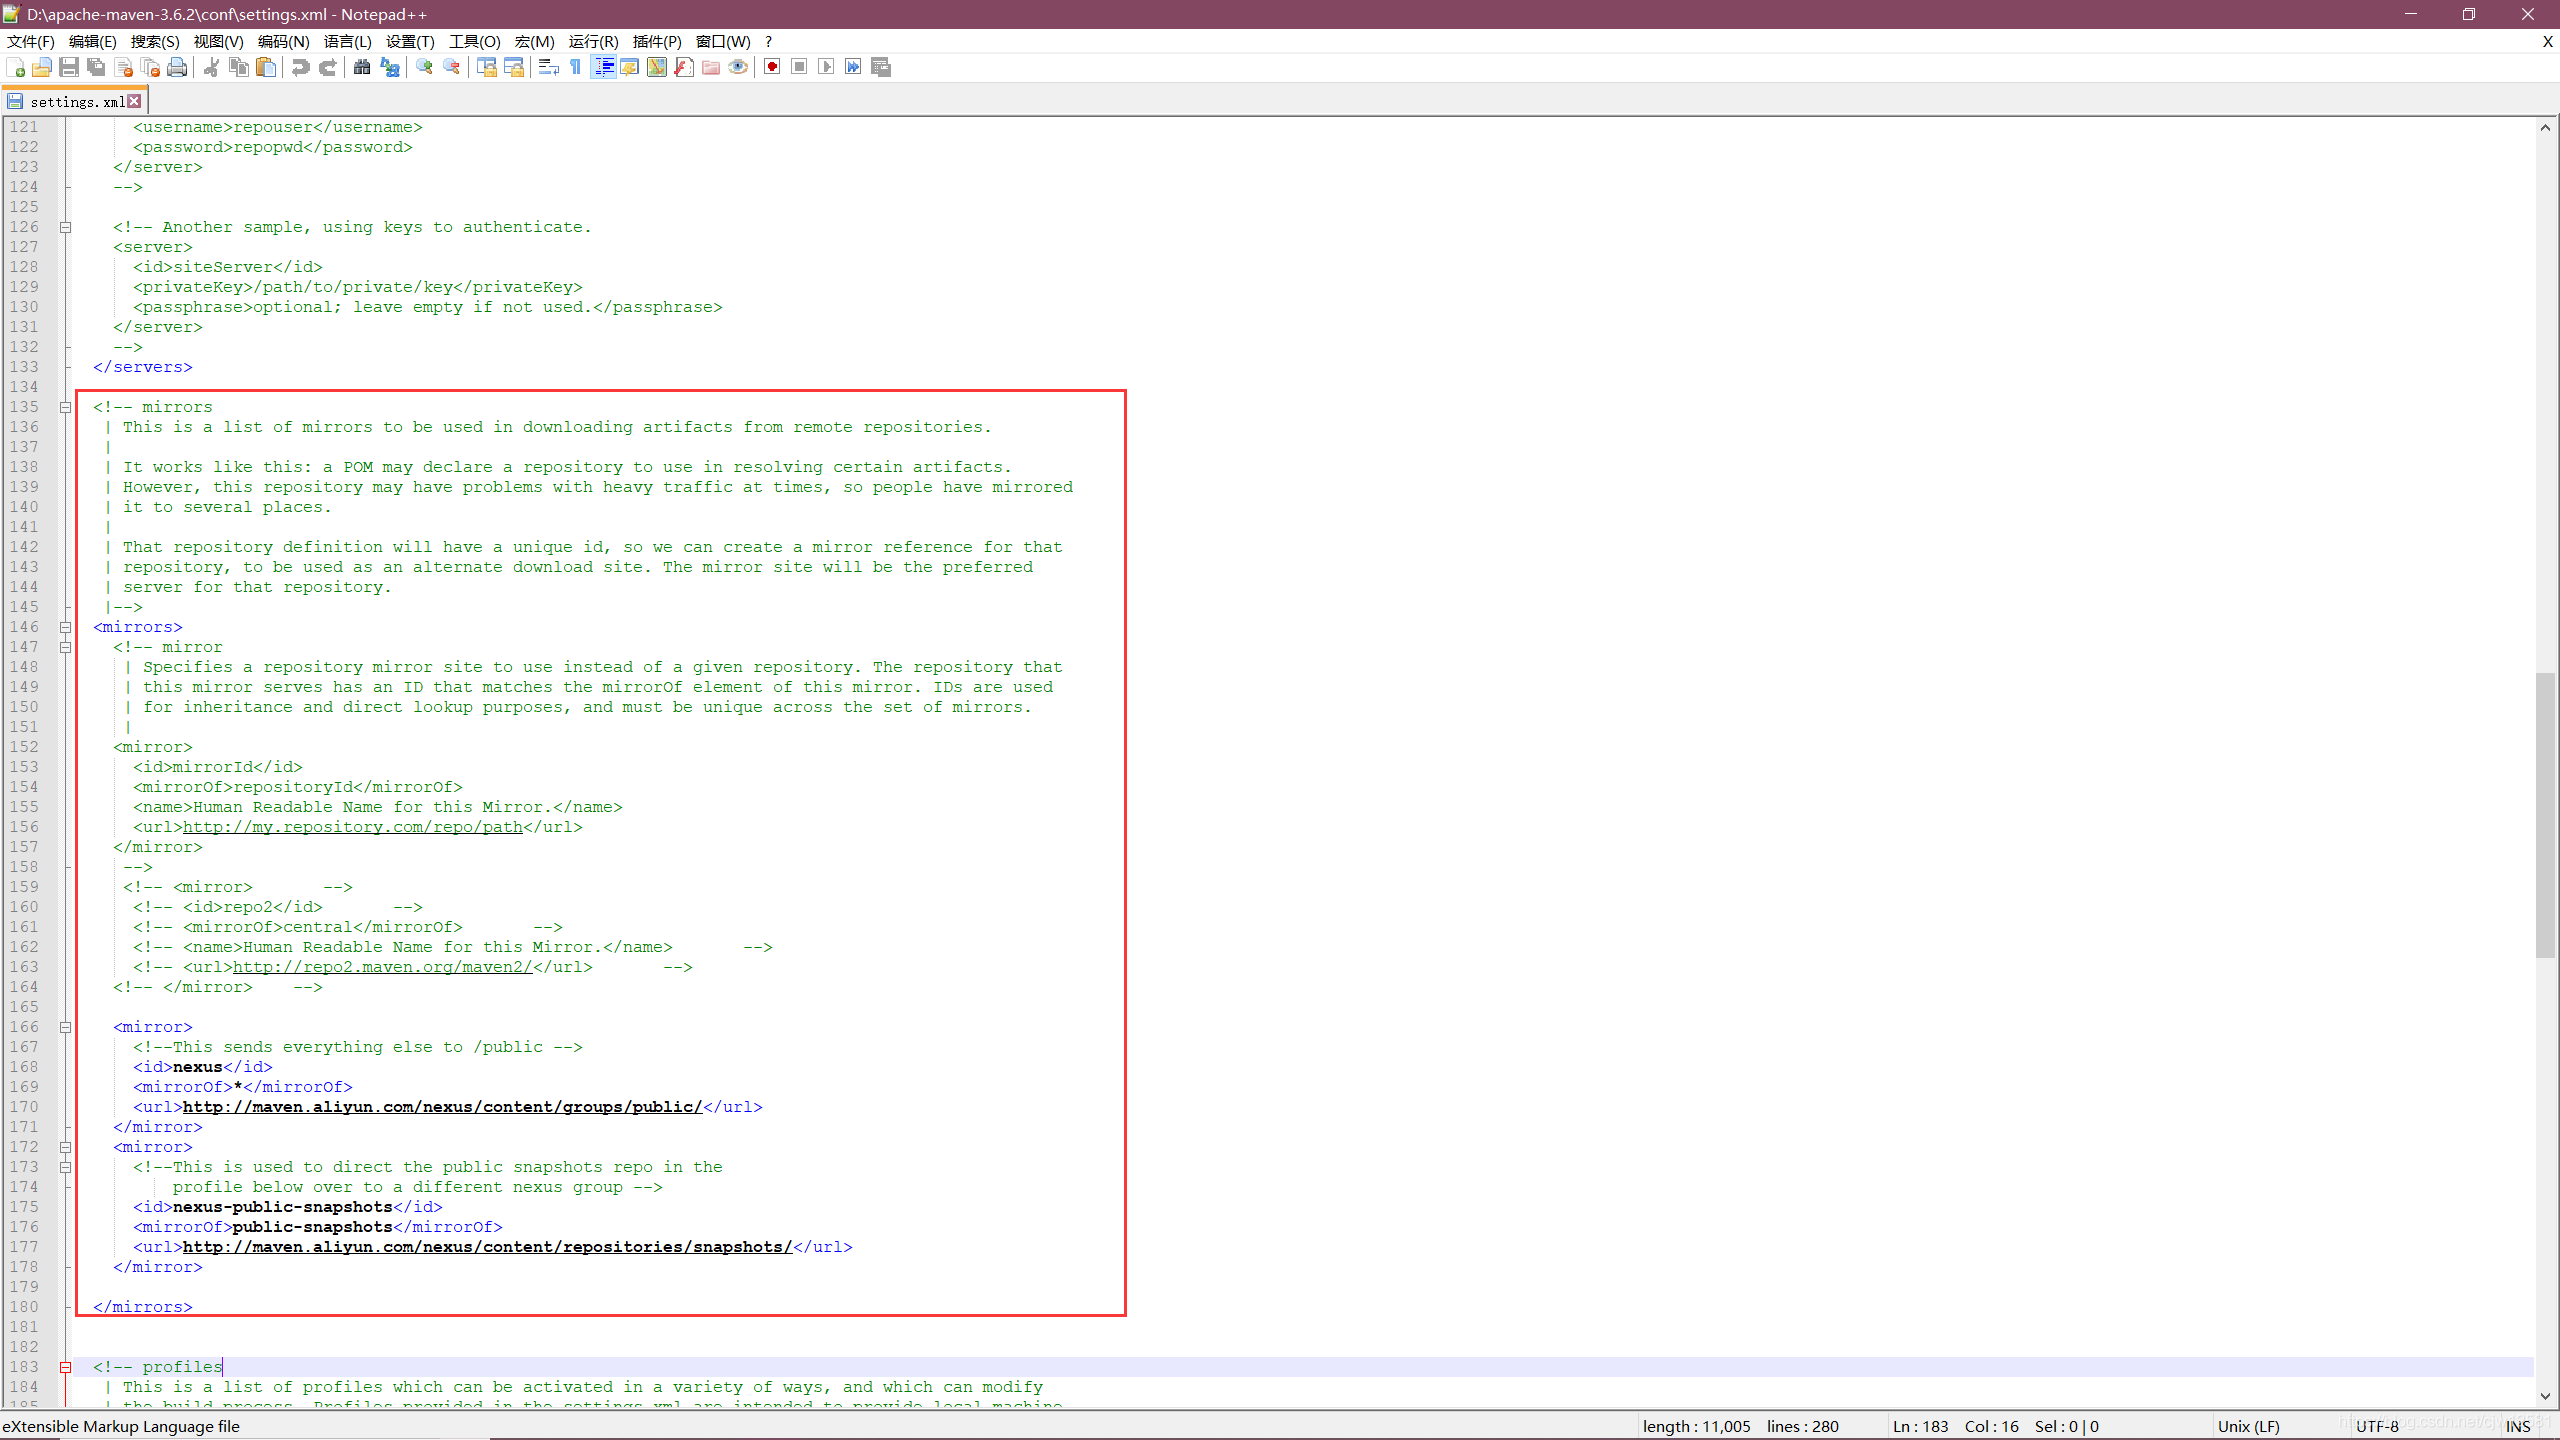
Task: Collapse the <mirrors> block at line 146
Action: (x=66, y=627)
